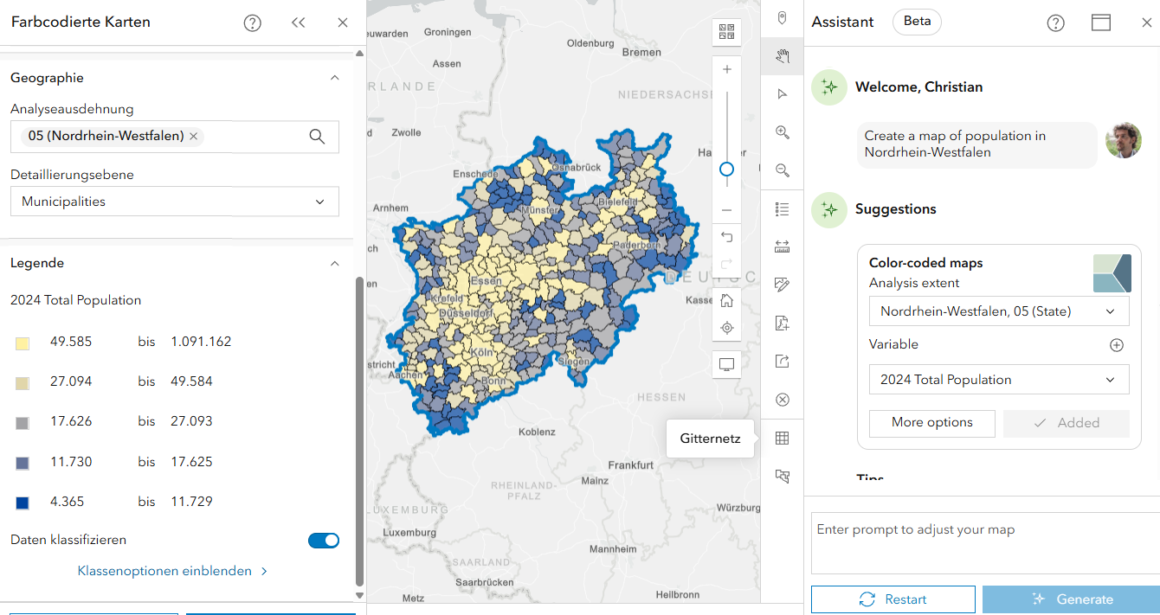
Task: Zoom in with the plus map button
Action: pyautogui.click(x=726, y=70)
